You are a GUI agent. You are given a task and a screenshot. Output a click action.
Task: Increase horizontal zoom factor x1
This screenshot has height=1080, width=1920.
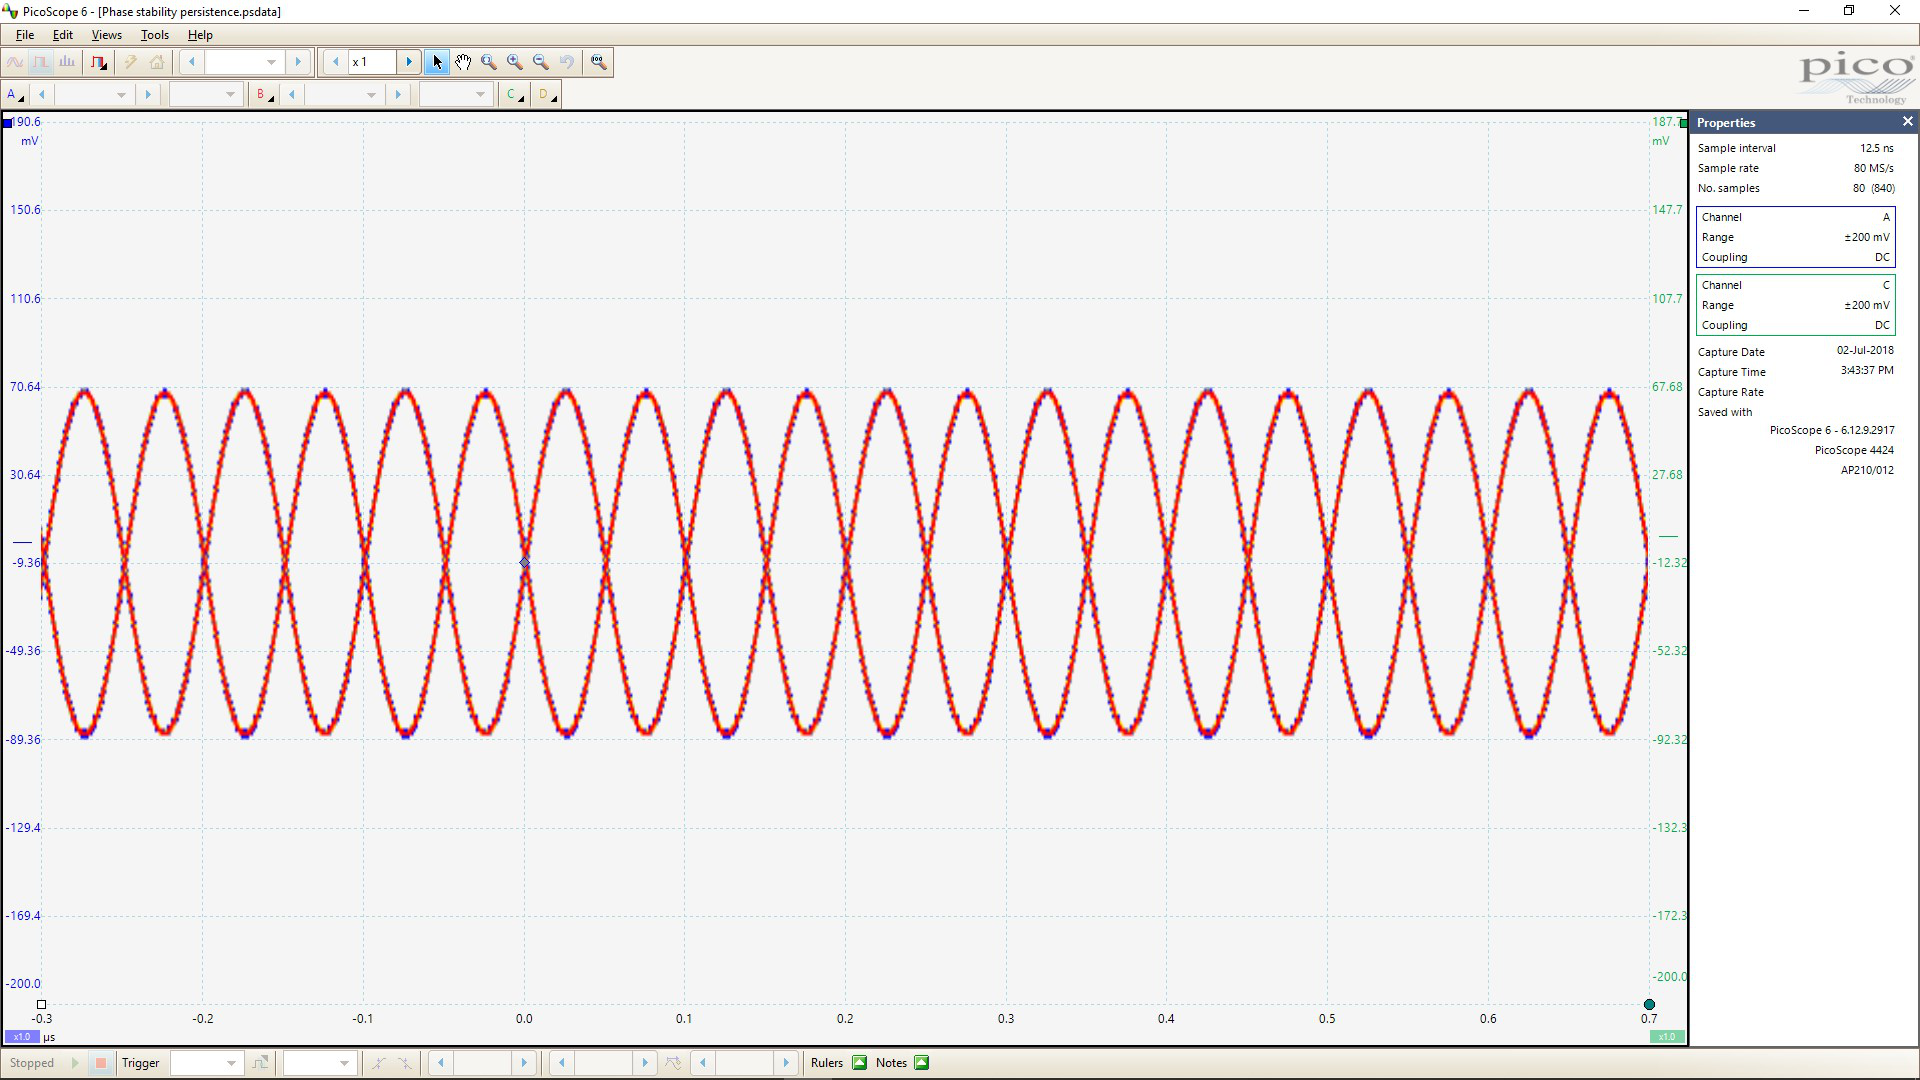click(x=409, y=62)
